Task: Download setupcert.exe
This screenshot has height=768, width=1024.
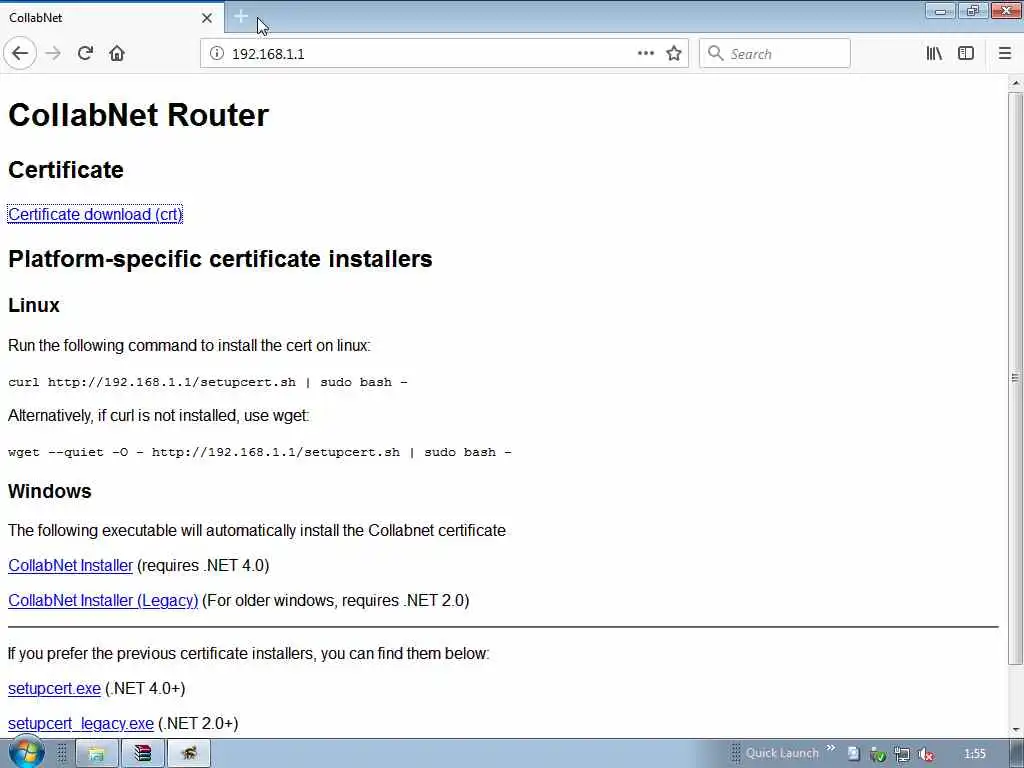Action: tap(54, 688)
